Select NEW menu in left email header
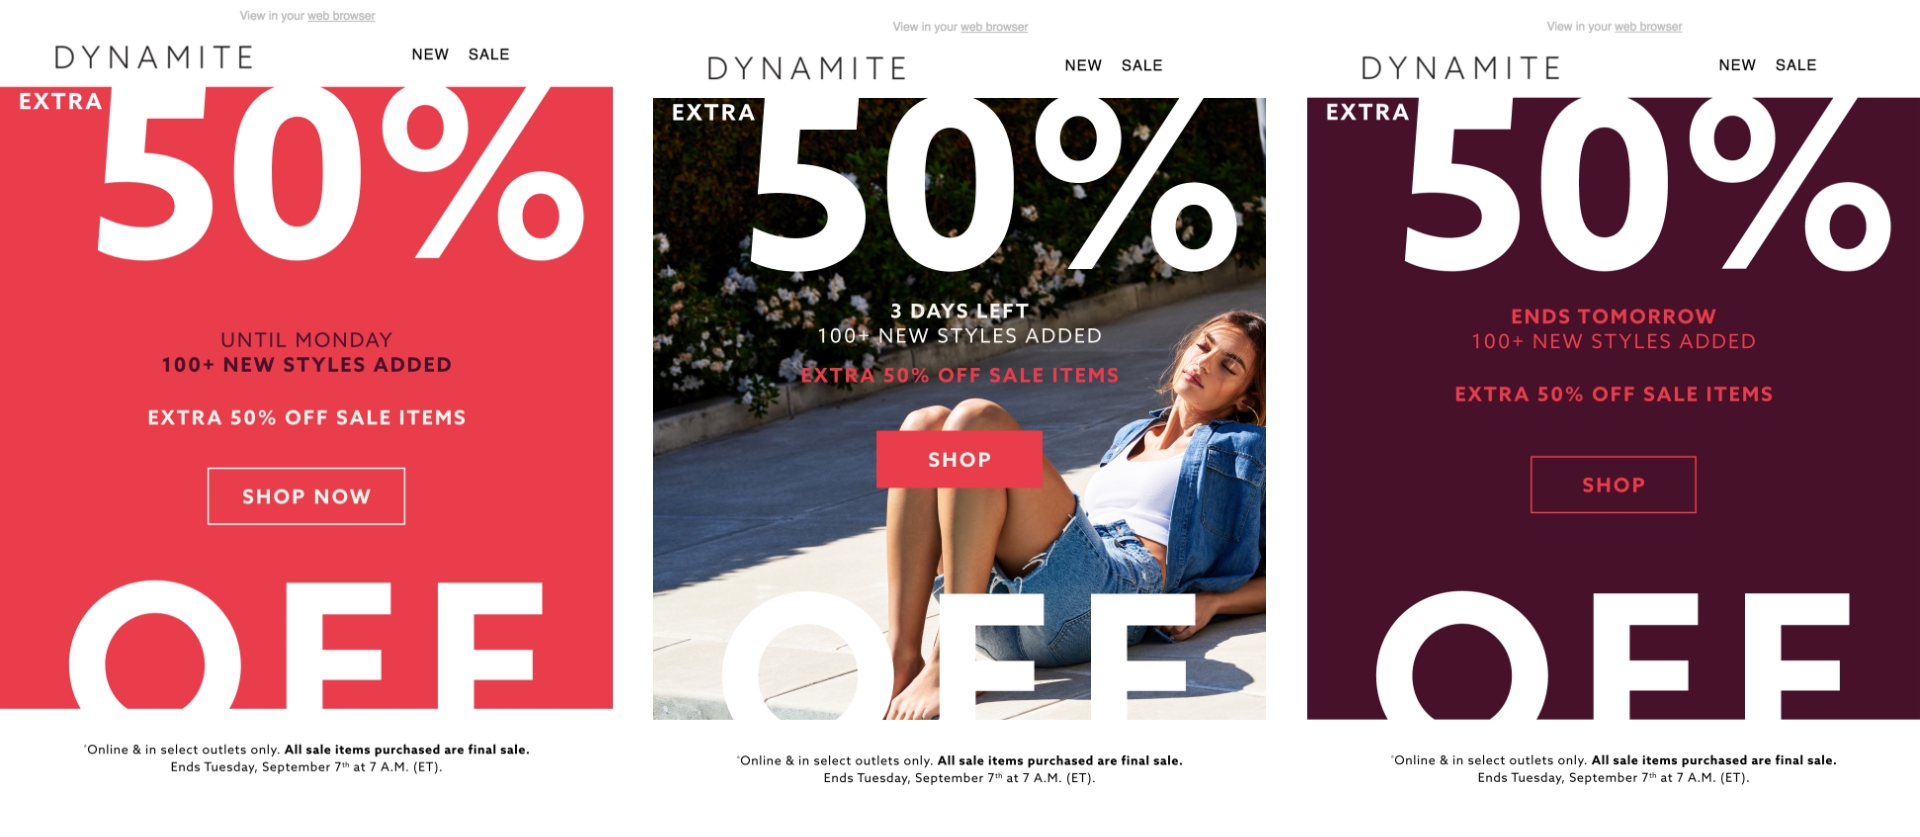The height and width of the screenshot is (837, 1920). pyautogui.click(x=430, y=55)
